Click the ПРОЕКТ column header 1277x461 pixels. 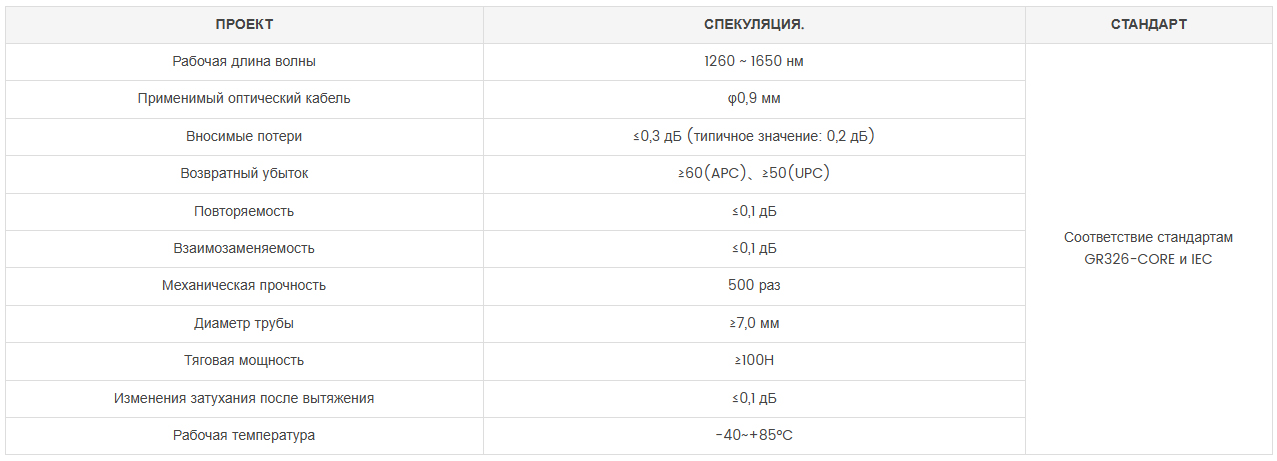pos(244,24)
